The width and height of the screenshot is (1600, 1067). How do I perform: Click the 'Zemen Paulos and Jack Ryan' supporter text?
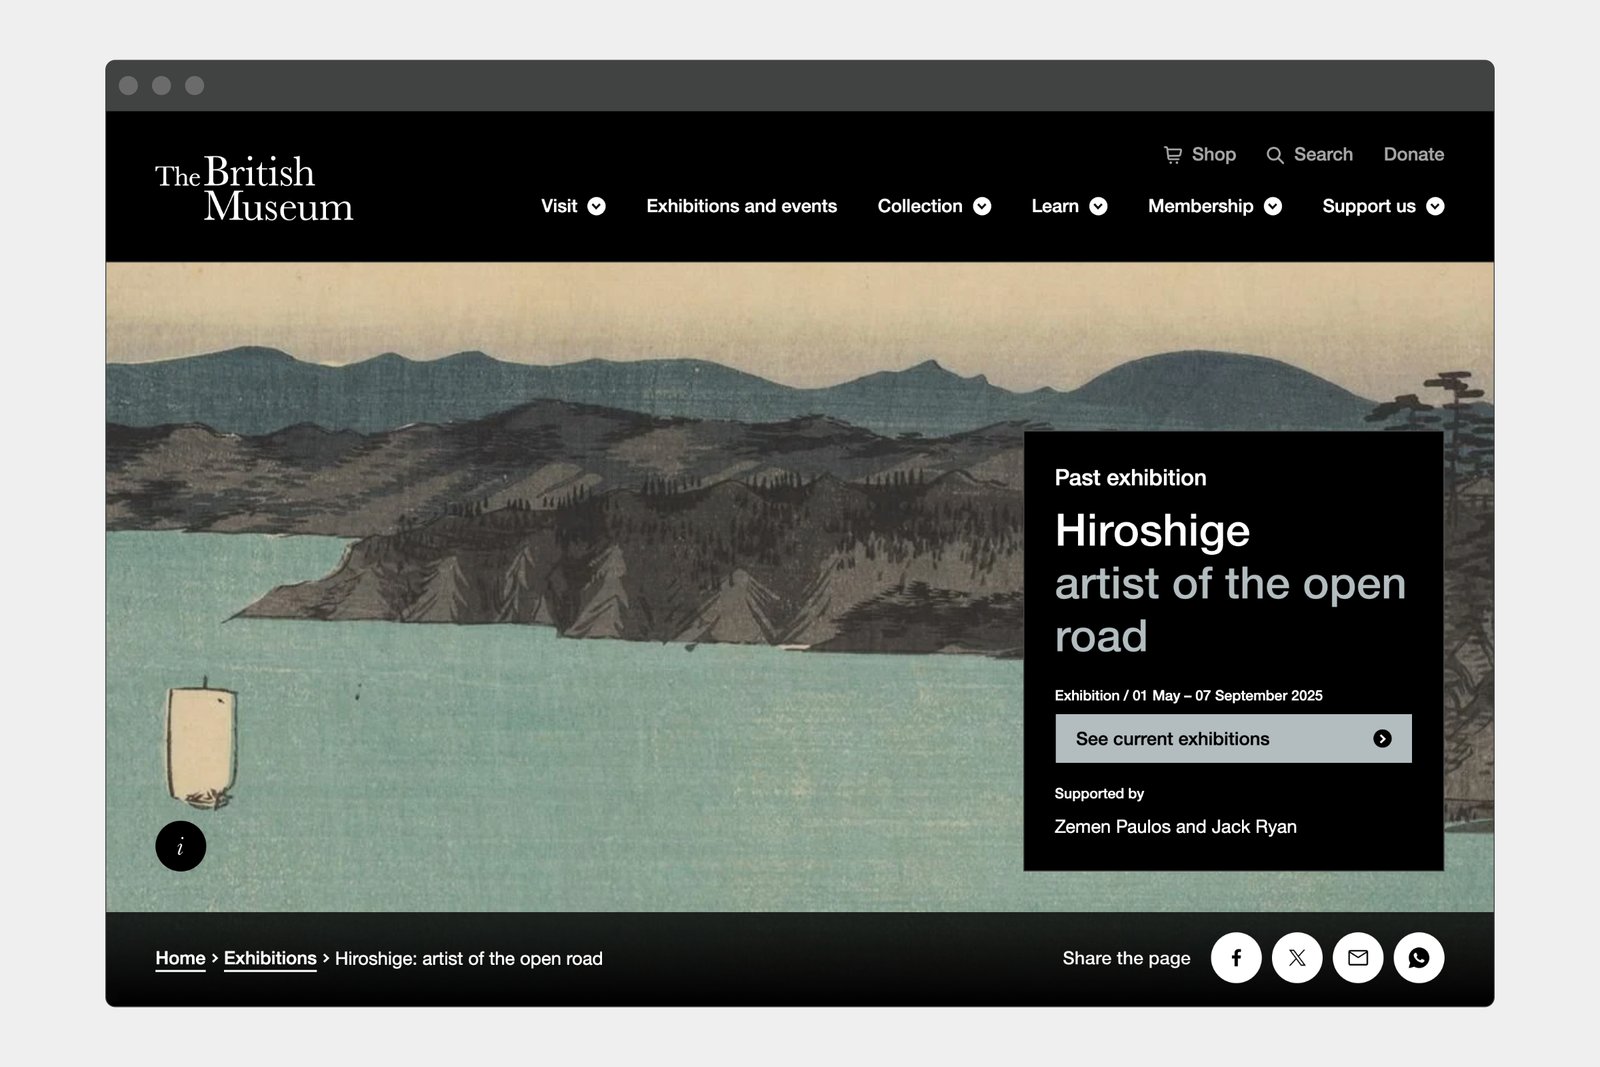pyautogui.click(x=1175, y=827)
